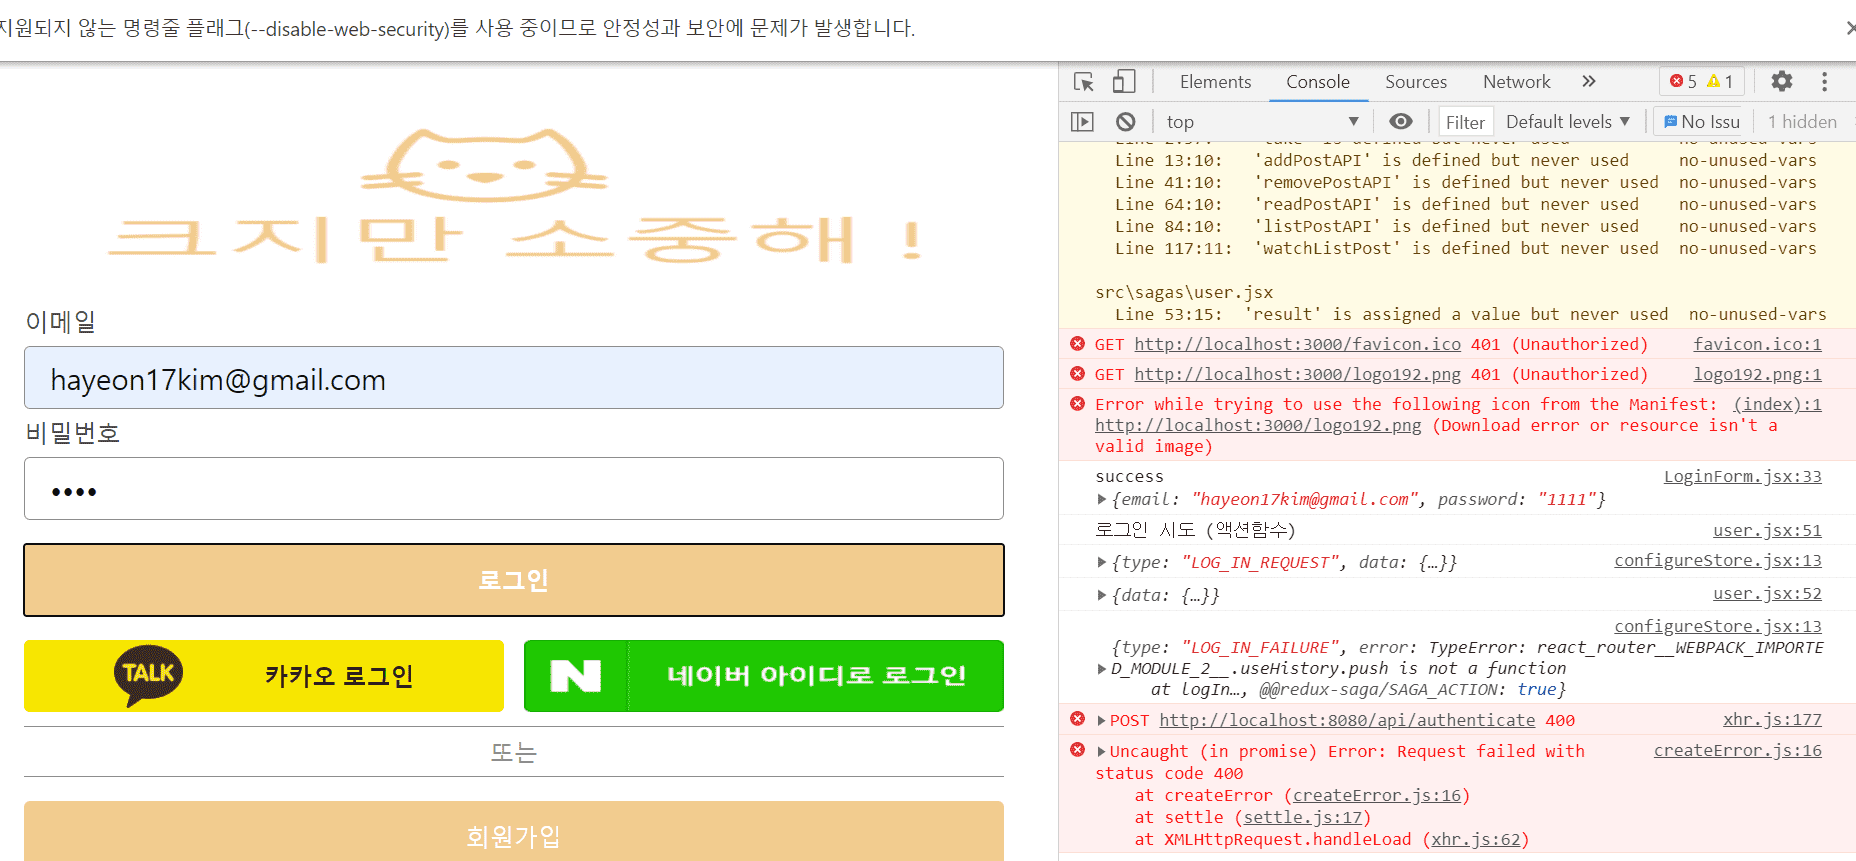
Task: Open source link LoginForm.jsx:33
Action: point(1742,476)
